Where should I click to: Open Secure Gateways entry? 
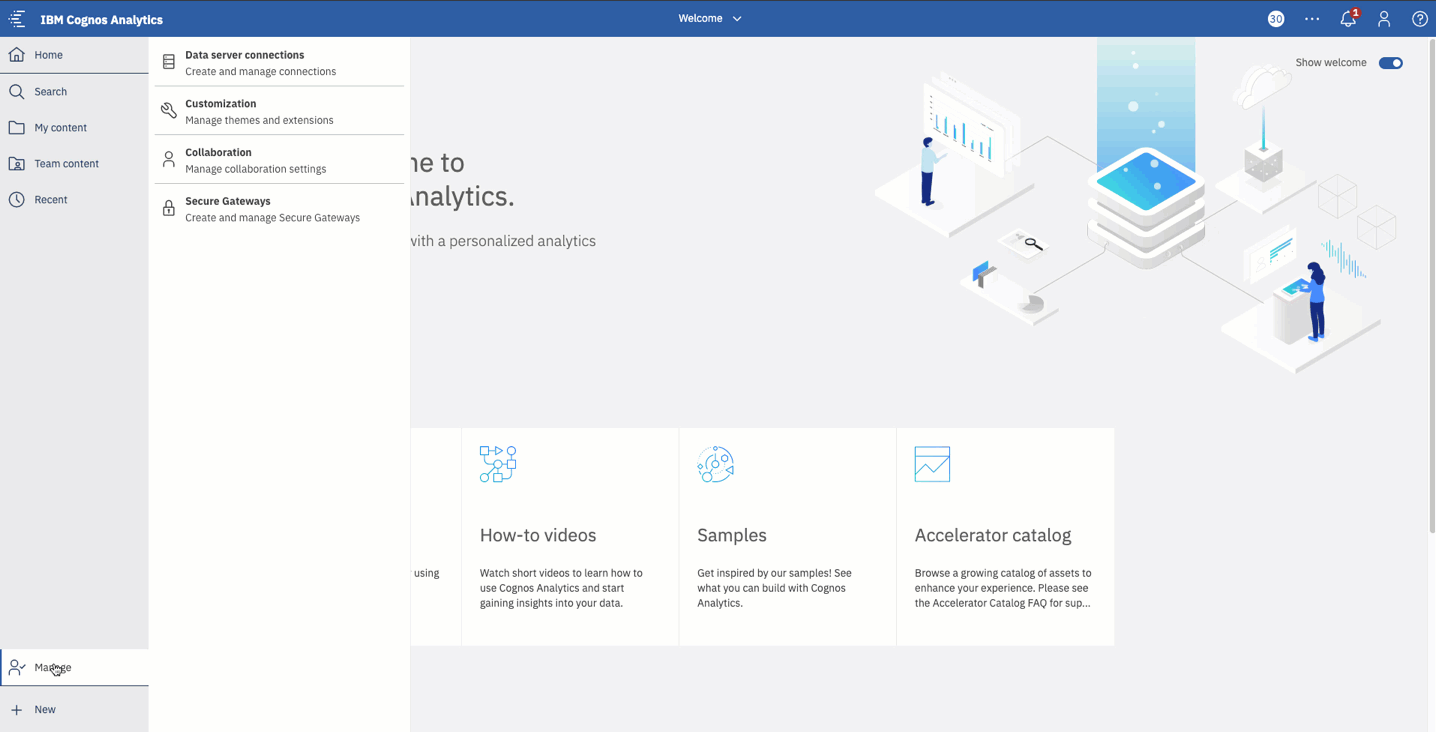[279, 208]
